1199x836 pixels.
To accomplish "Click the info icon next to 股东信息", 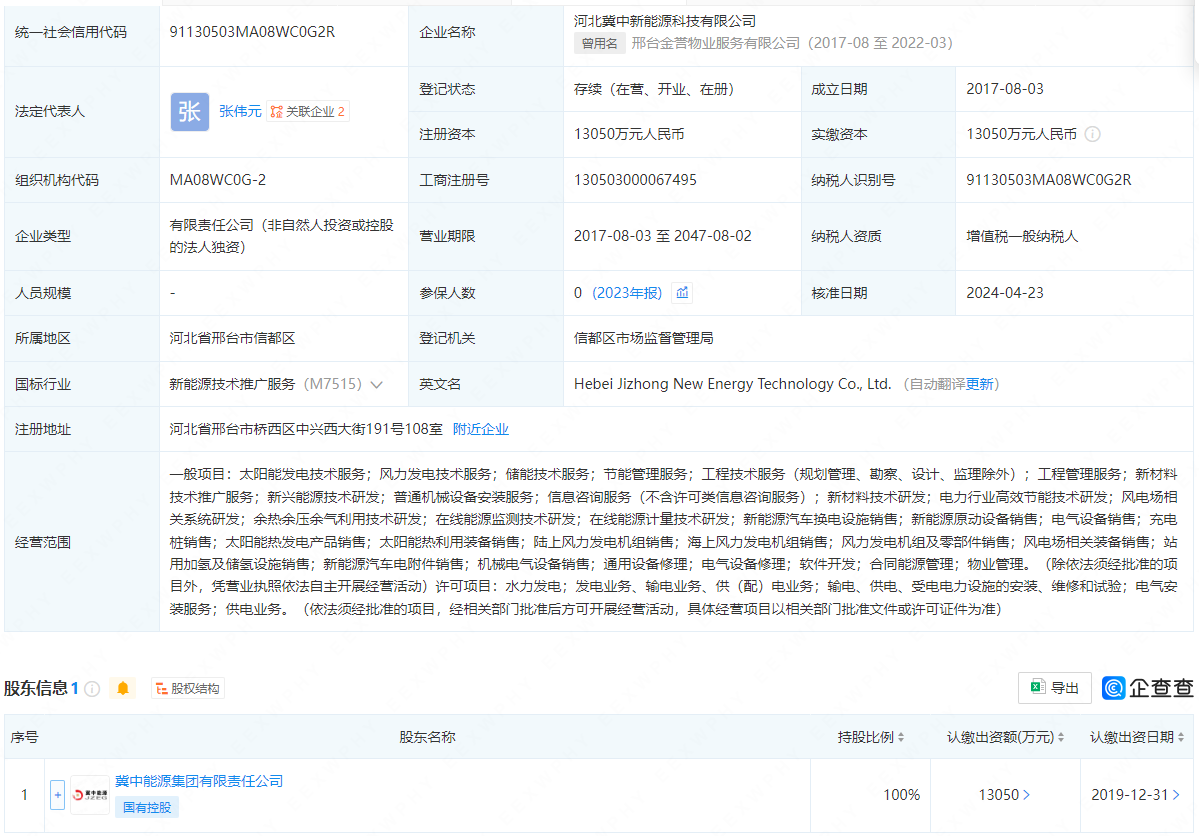I will pos(92,689).
